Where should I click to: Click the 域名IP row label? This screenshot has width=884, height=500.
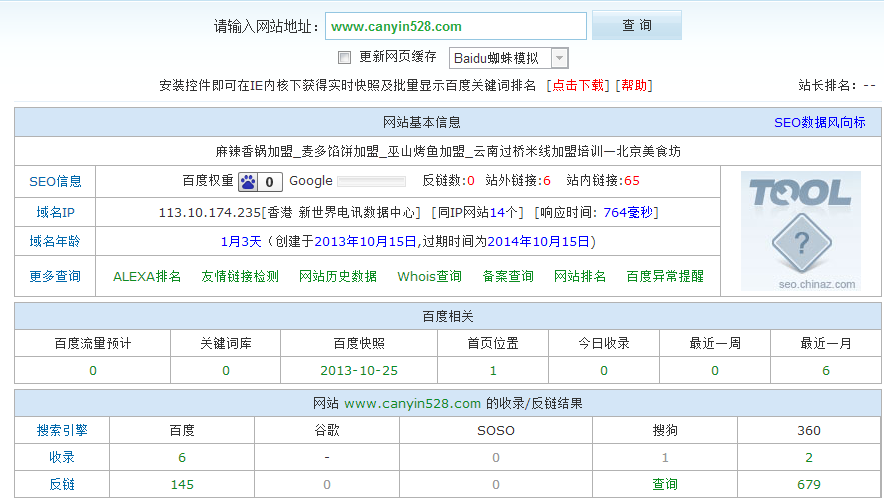[55, 213]
